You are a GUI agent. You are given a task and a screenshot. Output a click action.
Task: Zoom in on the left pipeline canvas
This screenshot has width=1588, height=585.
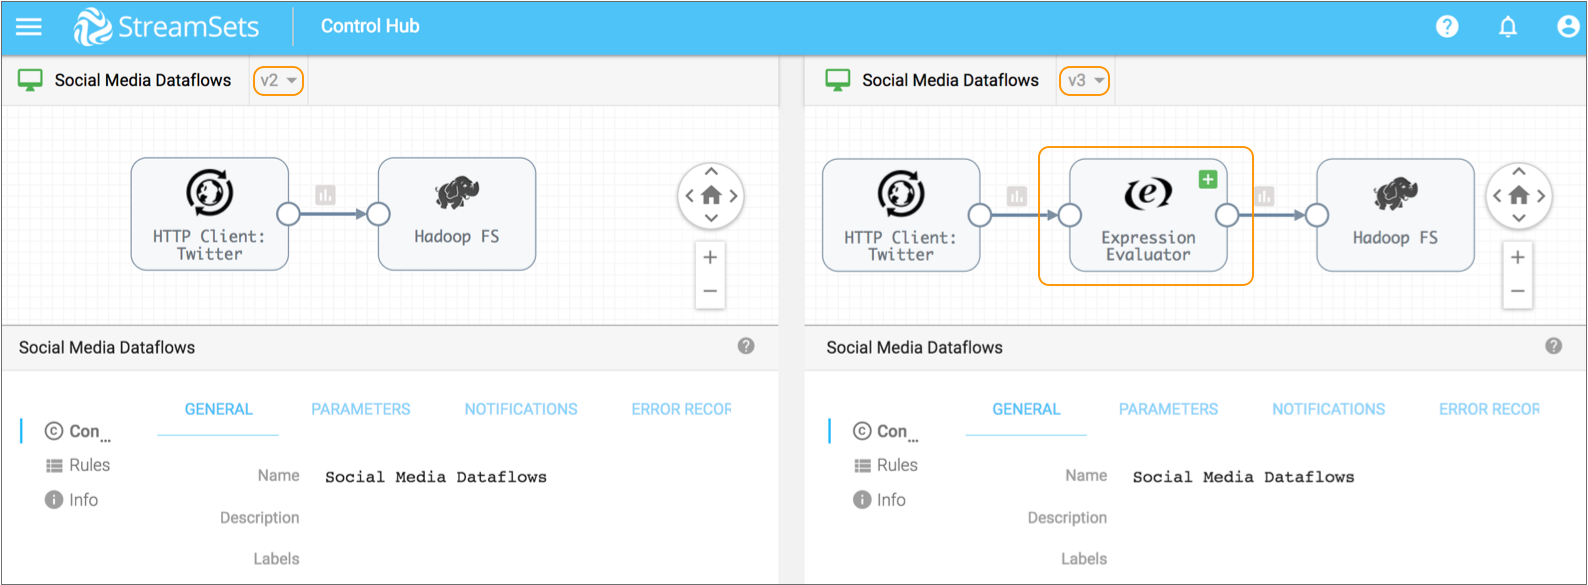tap(710, 258)
